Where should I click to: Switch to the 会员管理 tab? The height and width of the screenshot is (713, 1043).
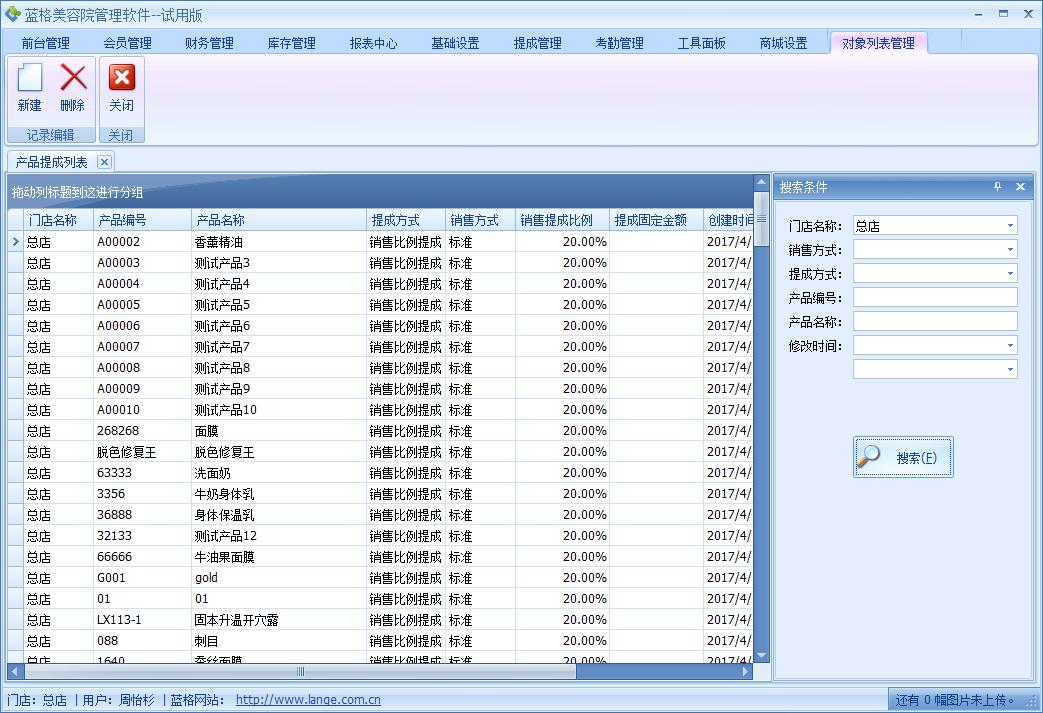point(127,43)
